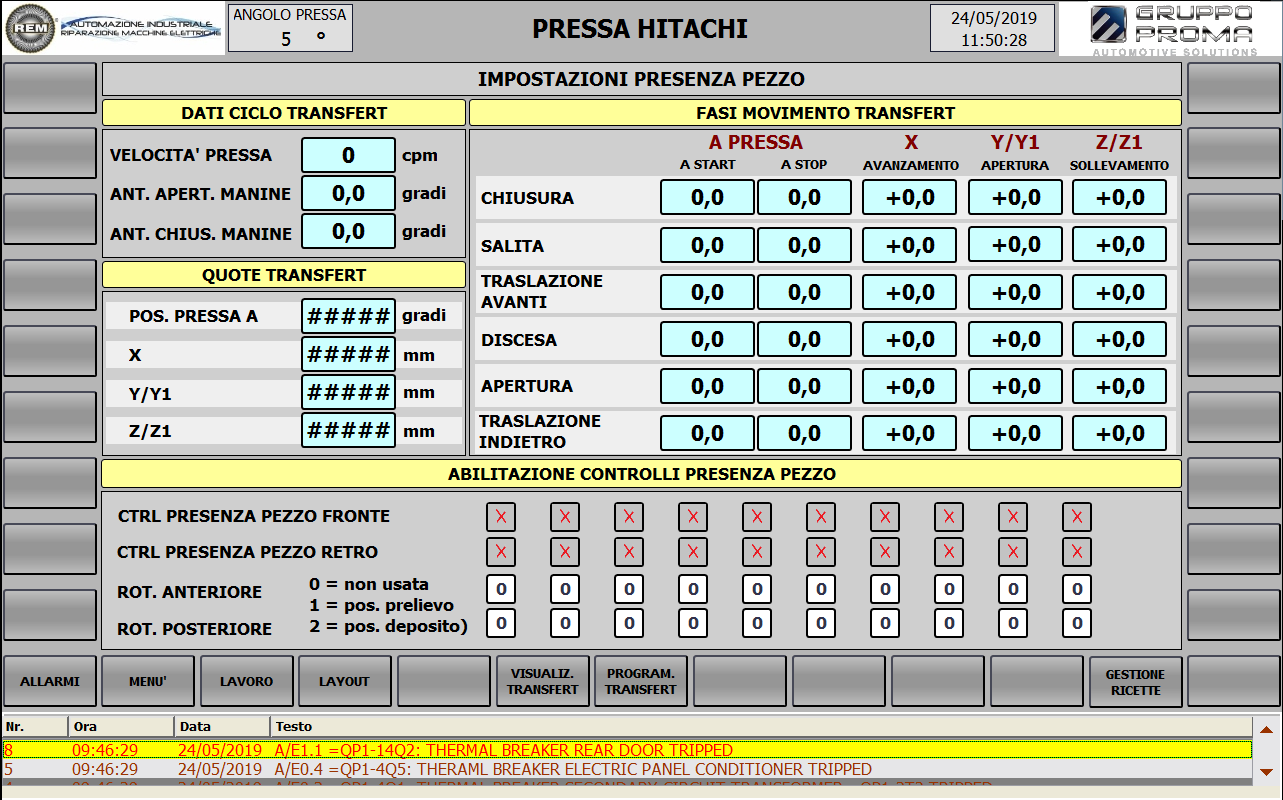Toggle third CTRL PRESENZA PEZZO RETRO checkbox
This screenshot has width=1283, height=800.
pos(629,552)
